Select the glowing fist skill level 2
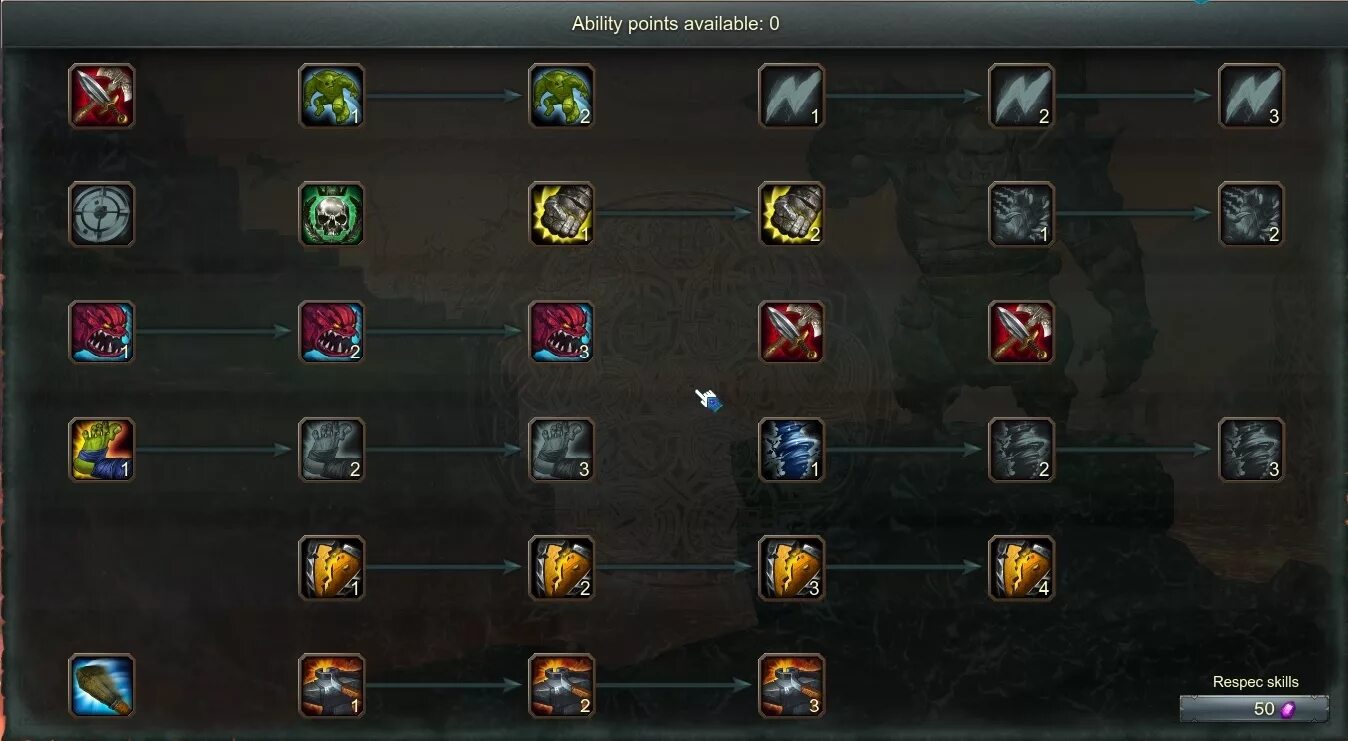Image resolution: width=1348 pixels, height=741 pixels. [x=791, y=214]
